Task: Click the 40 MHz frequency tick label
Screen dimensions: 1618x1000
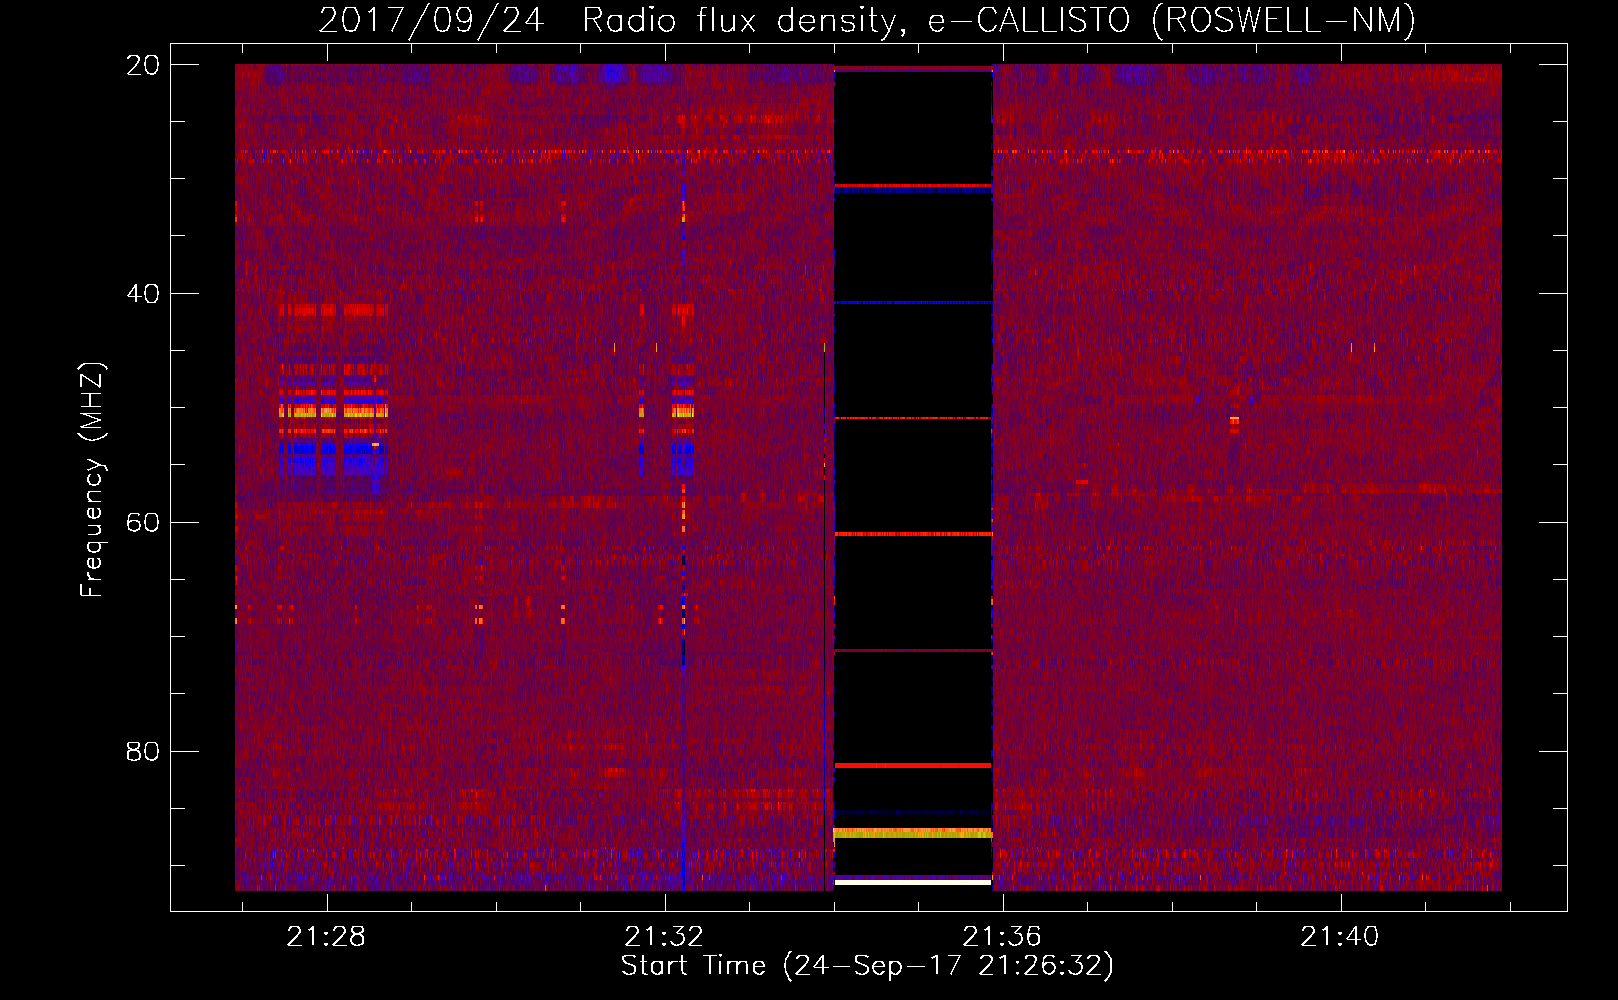Action: point(143,294)
